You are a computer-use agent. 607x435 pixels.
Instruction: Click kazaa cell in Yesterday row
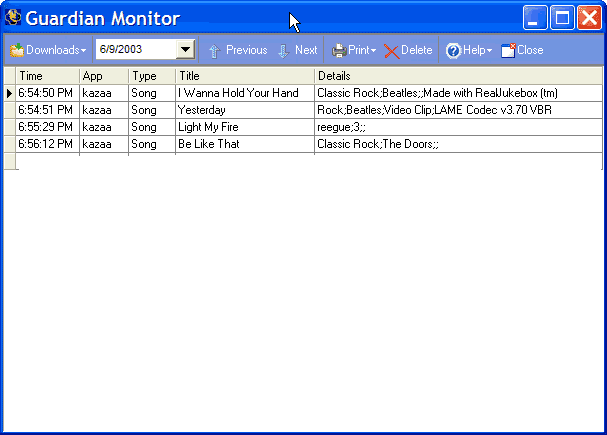click(x=104, y=110)
